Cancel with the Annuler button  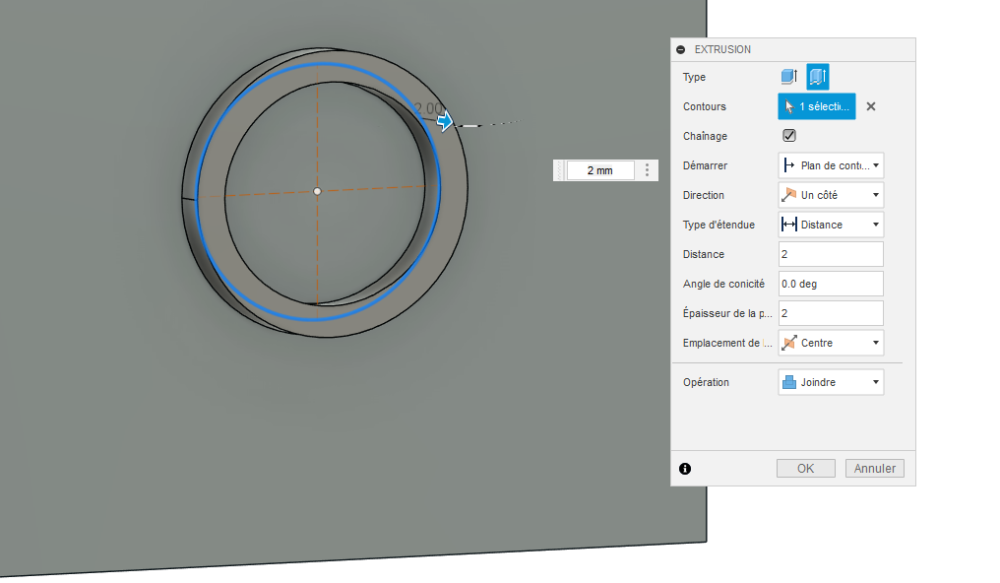(874, 468)
